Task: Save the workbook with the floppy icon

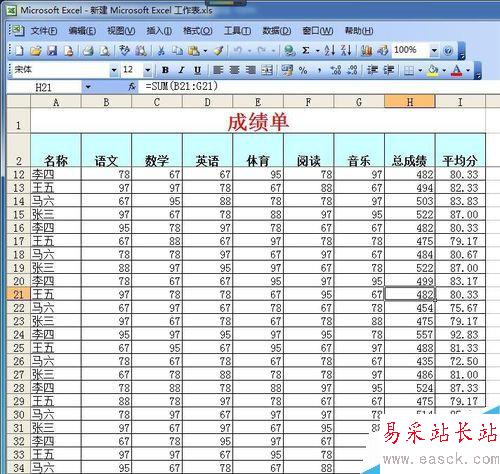Action: tap(52, 51)
